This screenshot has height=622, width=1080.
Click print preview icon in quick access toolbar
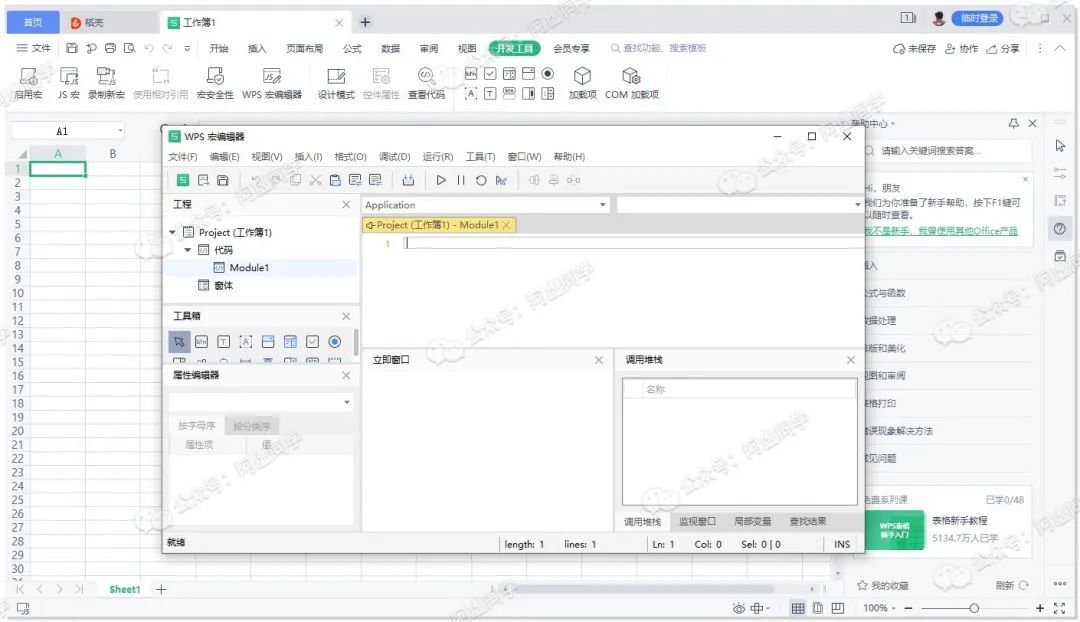click(x=129, y=48)
